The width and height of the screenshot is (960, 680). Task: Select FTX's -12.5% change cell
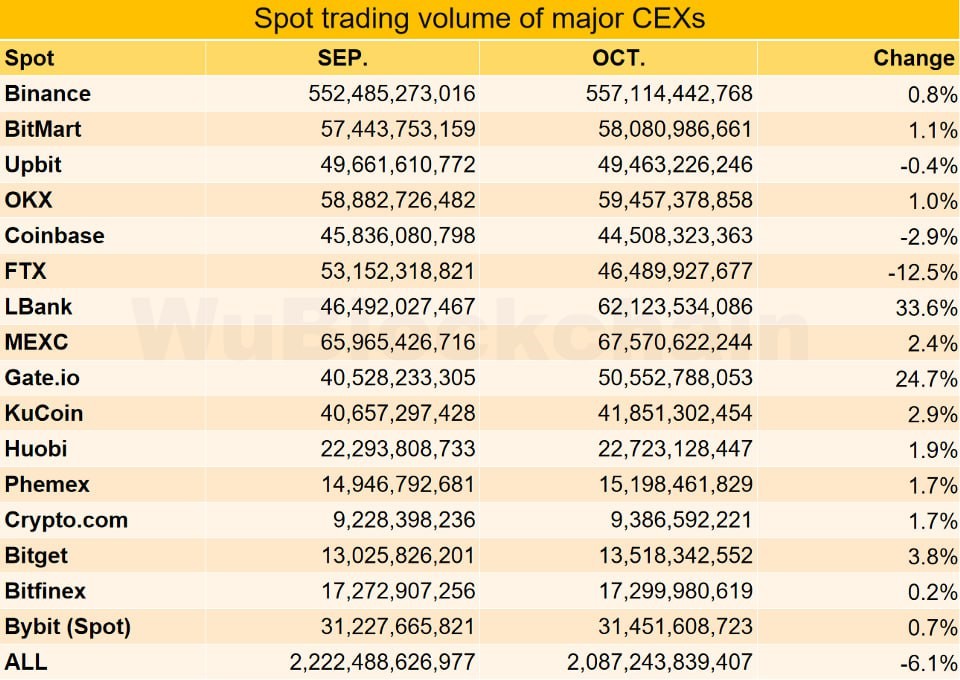tap(924, 272)
